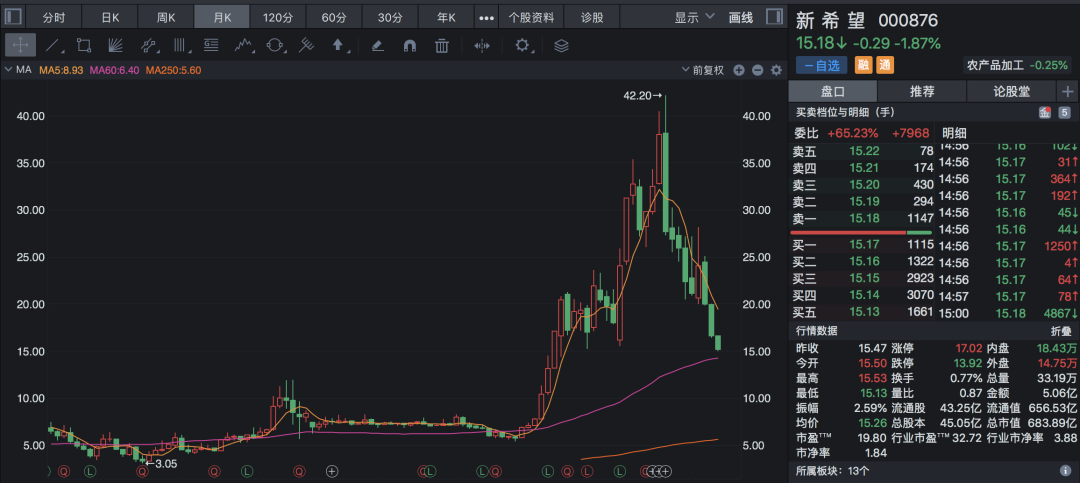Click the 卖一 15.18 order row
Image resolution: width=1080 pixels, height=483 pixels.
[x=861, y=218]
